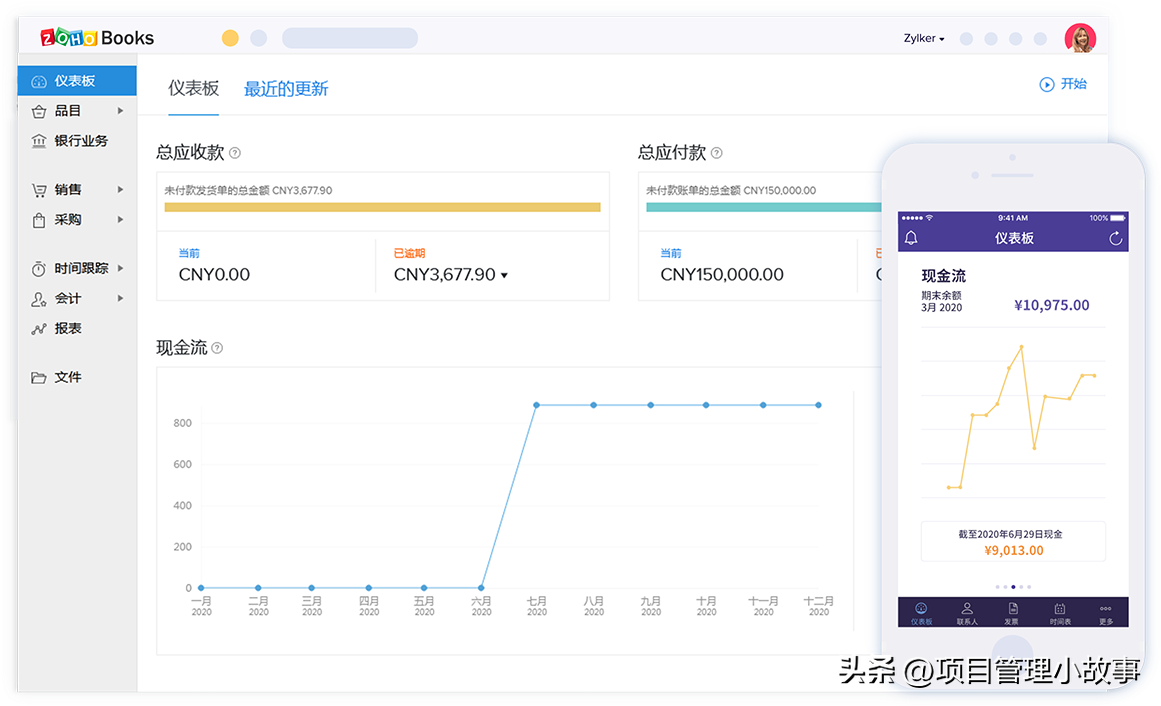The height and width of the screenshot is (706, 1161).
Task: Click the Zoho Books logo
Action: [x=97, y=38]
